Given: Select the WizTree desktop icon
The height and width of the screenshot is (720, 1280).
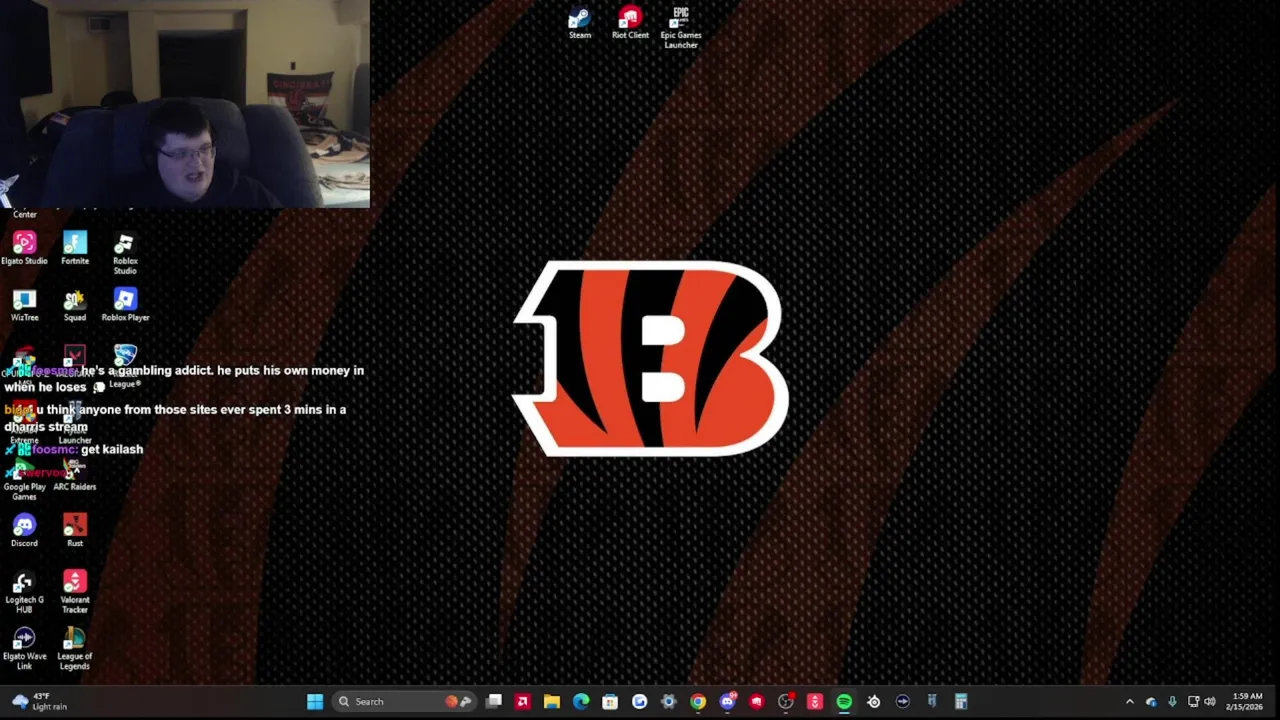Looking at the screenshot, I should click(24, 306).
